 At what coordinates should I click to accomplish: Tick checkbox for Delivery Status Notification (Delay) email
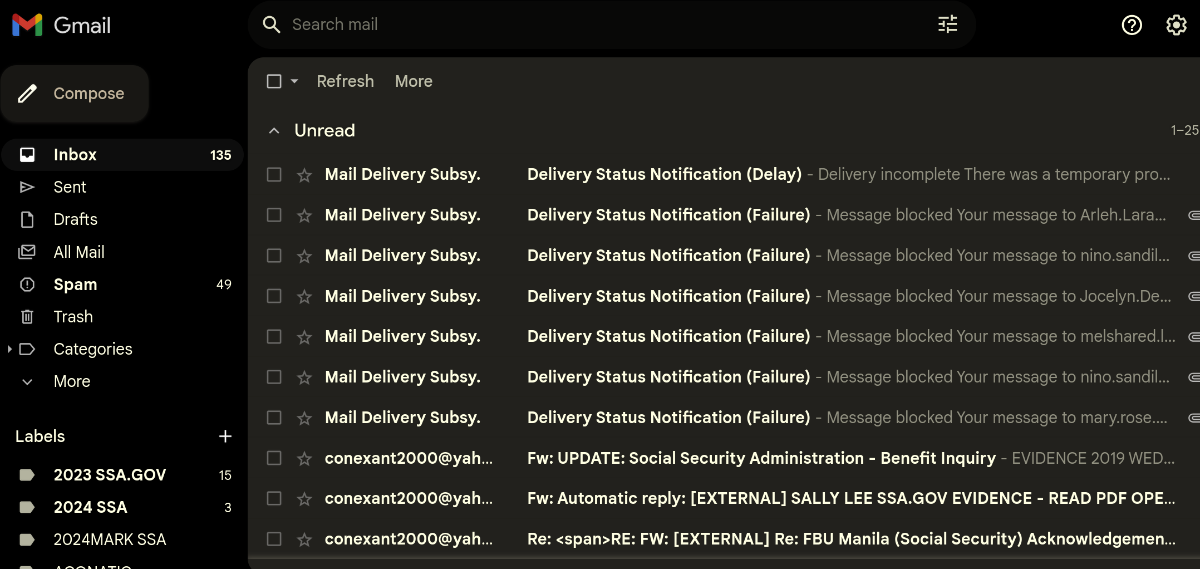click(x=274, y=175)
